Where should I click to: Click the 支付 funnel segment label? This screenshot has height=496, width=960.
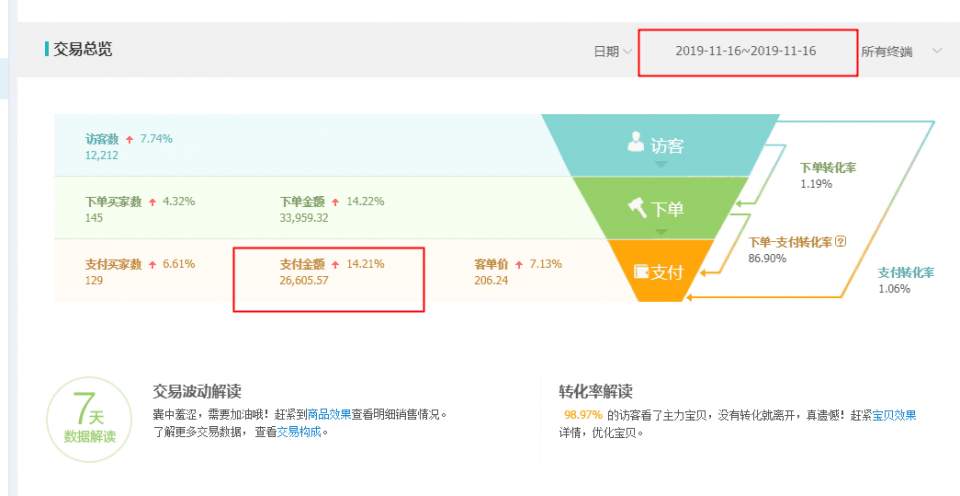click(667, 271)
